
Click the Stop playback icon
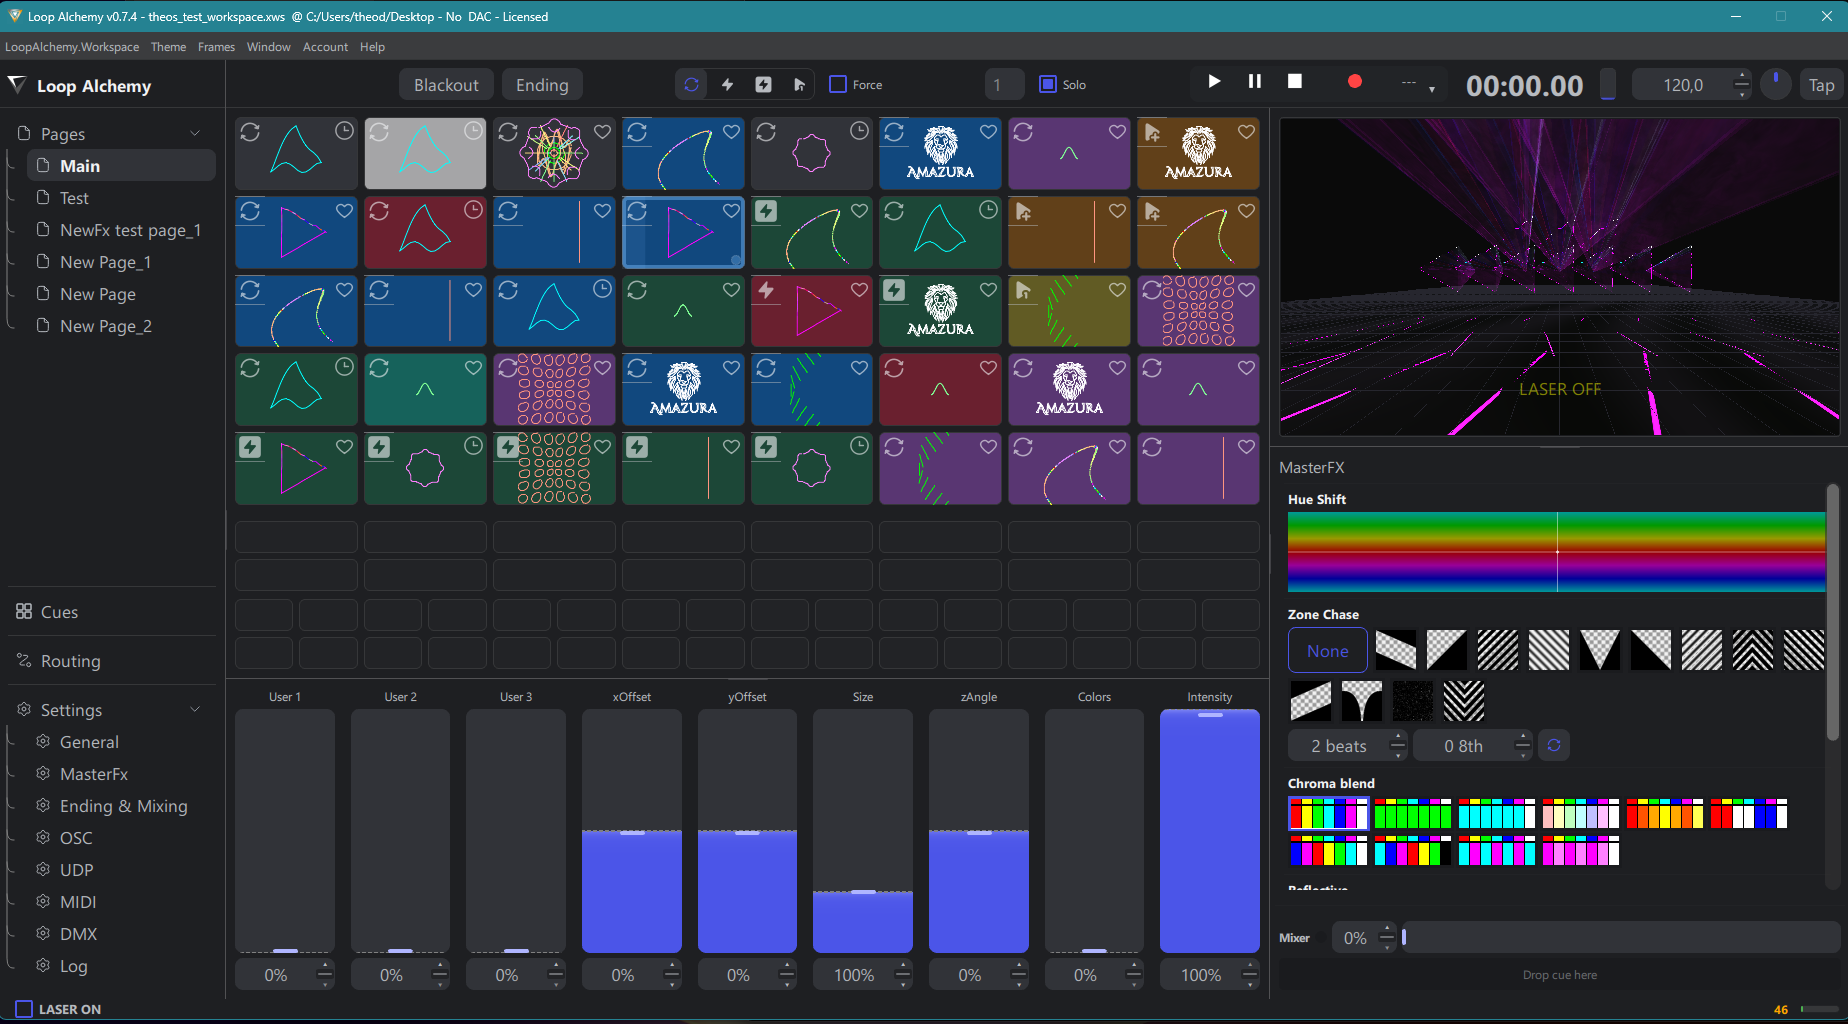coord(1294,82)
